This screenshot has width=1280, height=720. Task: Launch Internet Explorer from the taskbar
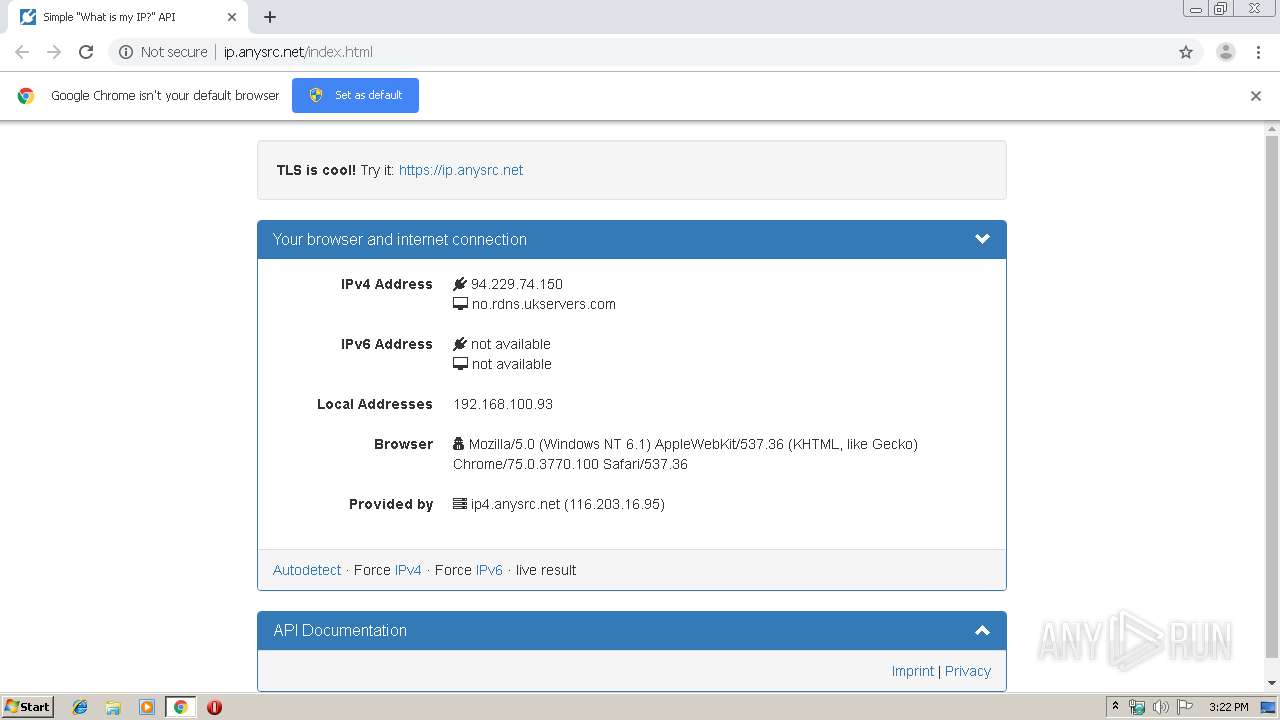click(80, 707)
